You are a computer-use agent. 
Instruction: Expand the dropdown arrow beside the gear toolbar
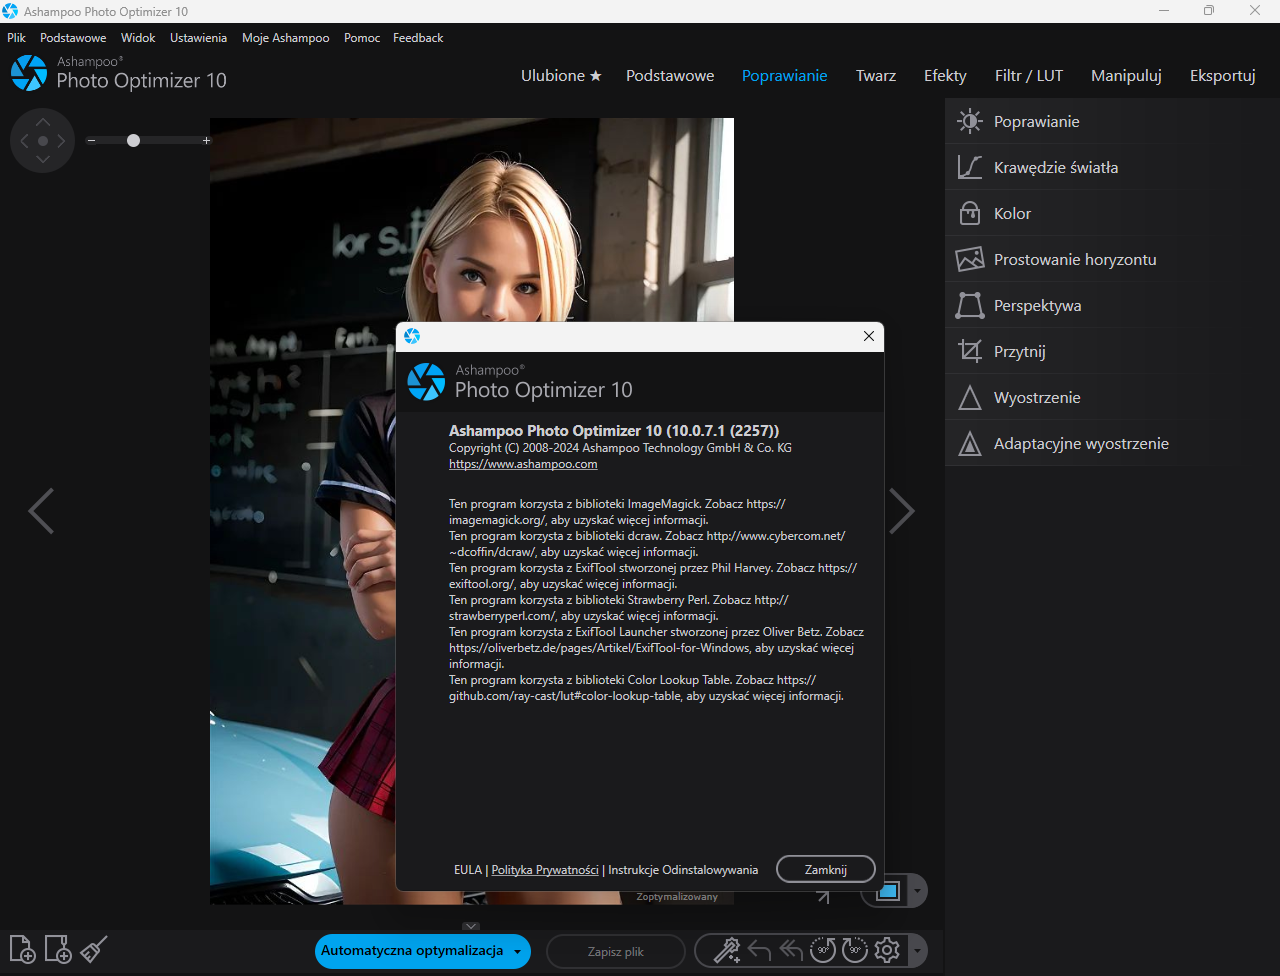click(917, 951)
